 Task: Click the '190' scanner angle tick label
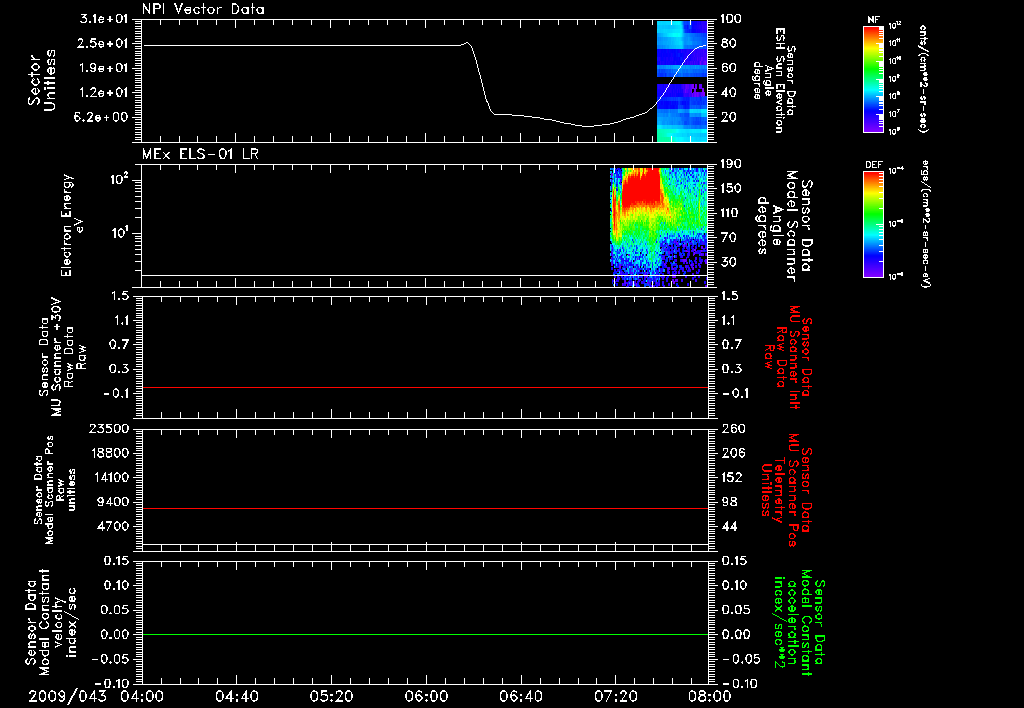click(731, 164)
